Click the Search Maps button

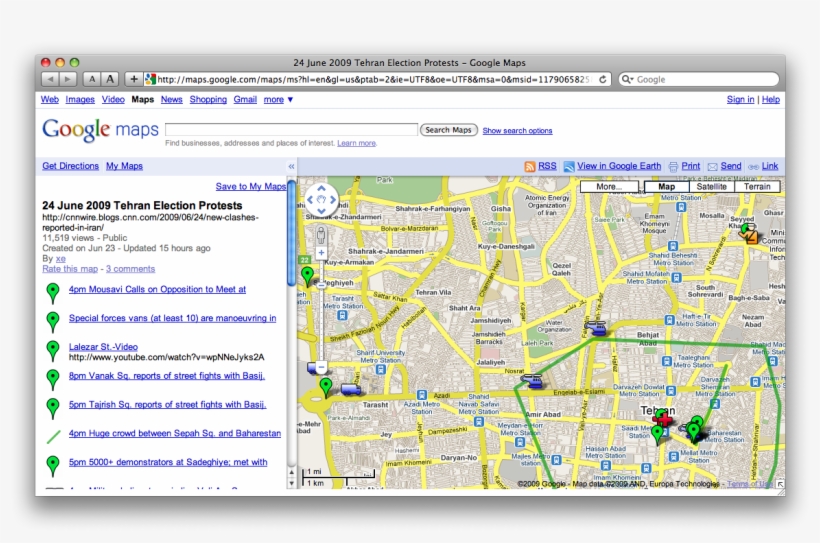[449, 130]
